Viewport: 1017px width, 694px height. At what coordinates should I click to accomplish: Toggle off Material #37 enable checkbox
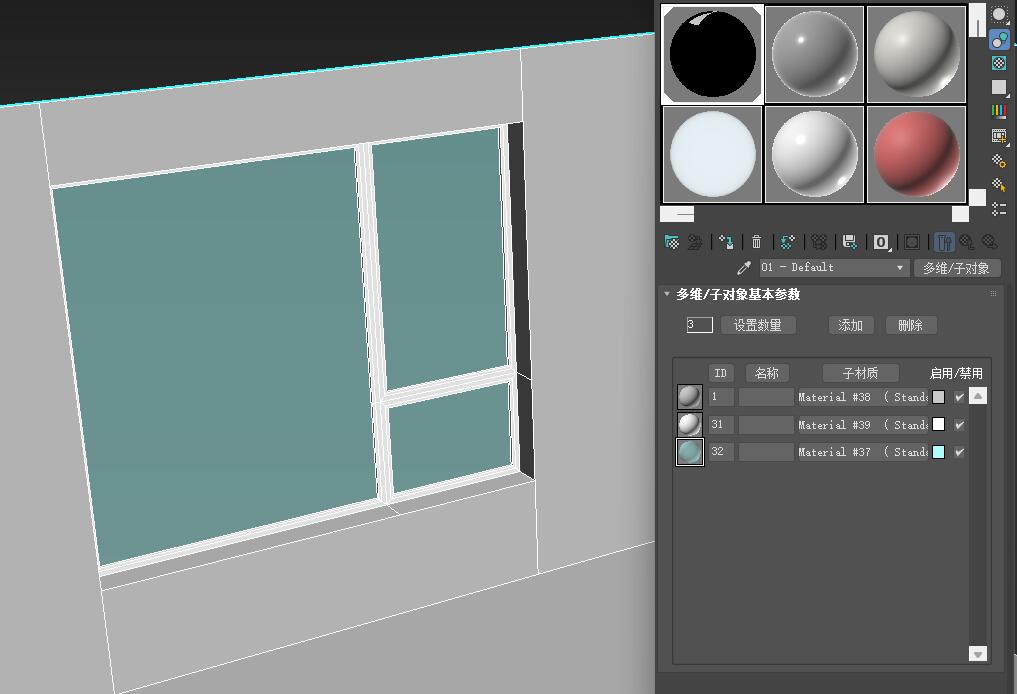[959, 452]
